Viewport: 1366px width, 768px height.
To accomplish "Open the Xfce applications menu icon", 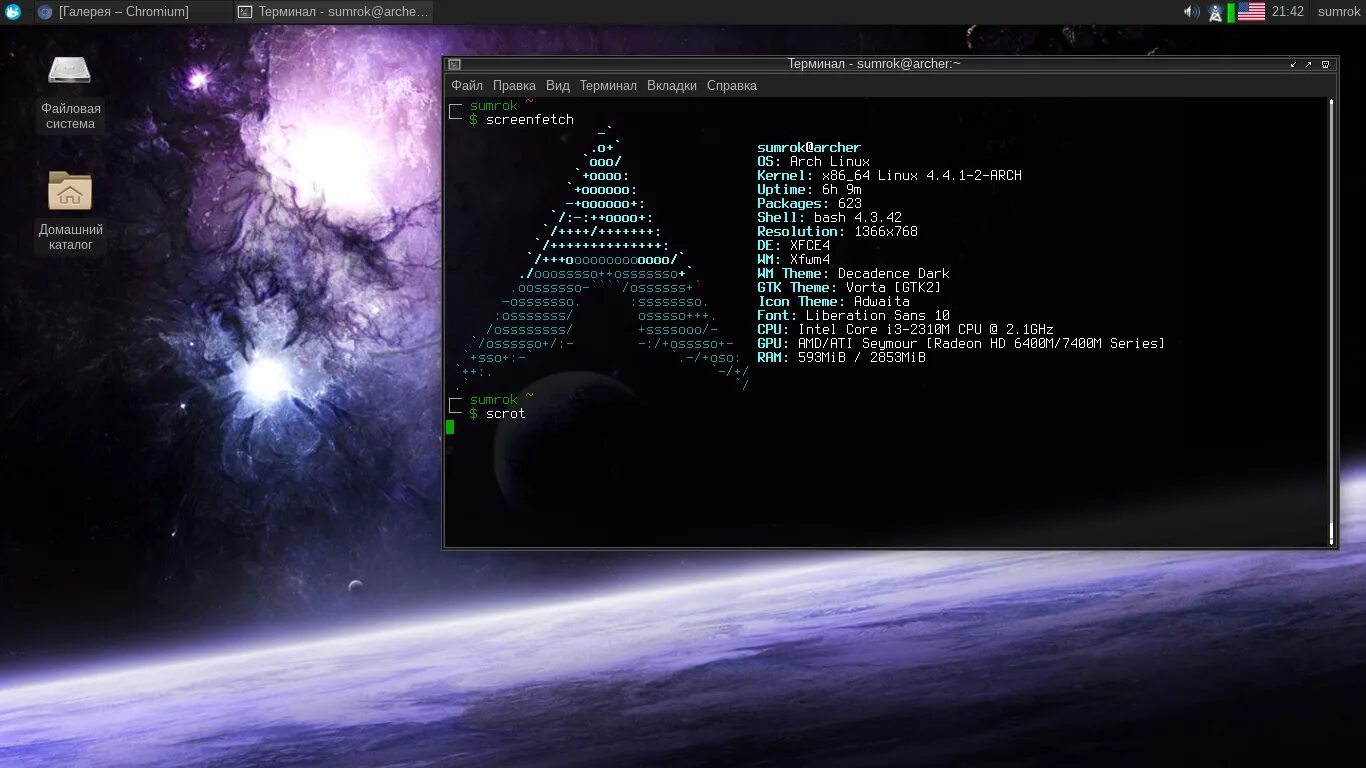I will (x=13, y=12).
